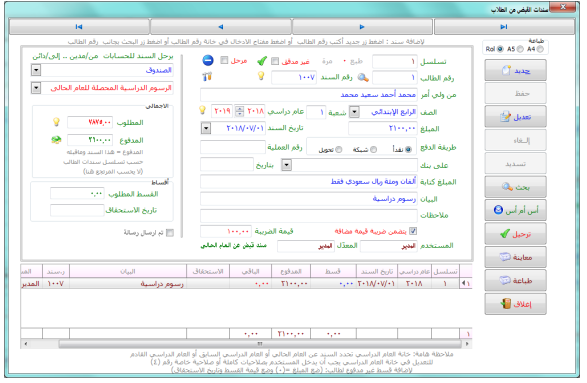The height and width of the screenshot is (383, 587).
Task: Go to first record navigation arrow
Action: click(x=79, y=27)
